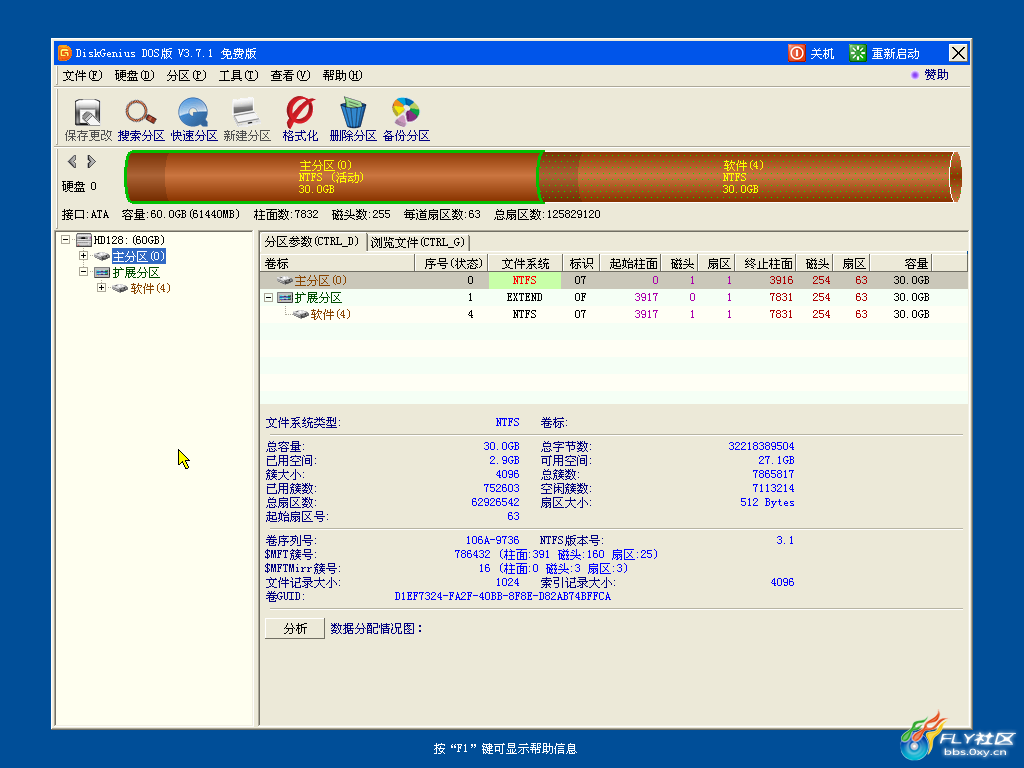Click the NTFS cell of 主分区(0) row
The height and width of the screenshot is (768, 1024).
pos(524,280)
